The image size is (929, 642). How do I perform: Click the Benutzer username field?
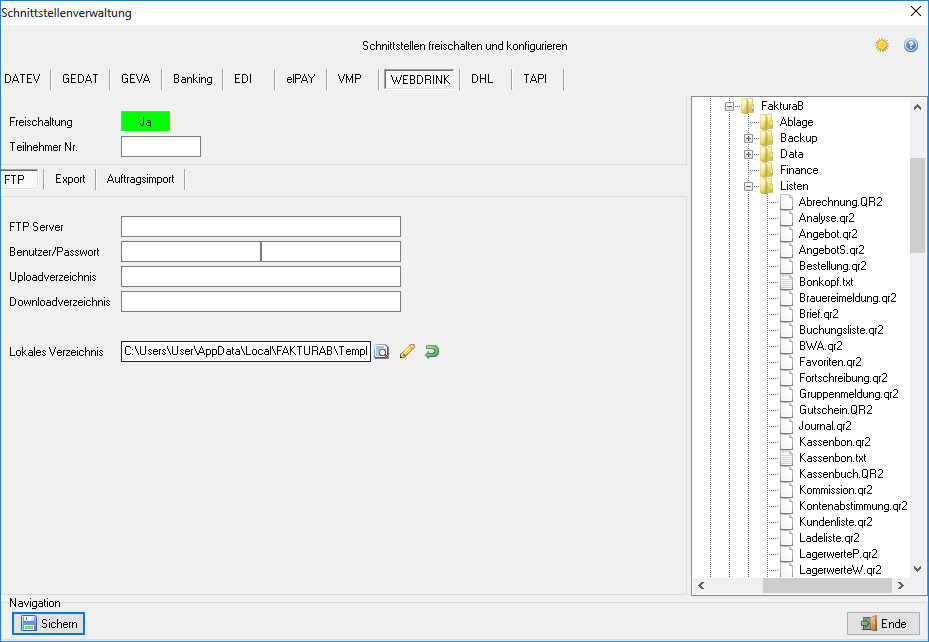[x=191, y=251]
